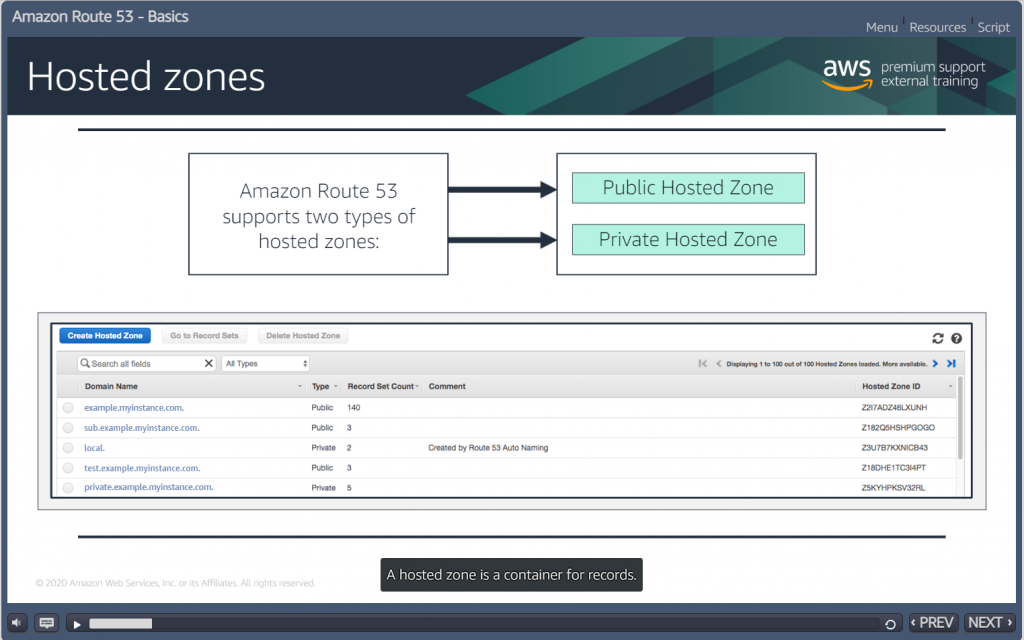Select radio button for private.example.myinstance.com
Viewport: 1024px width, 640px height.
coord(68,488)
